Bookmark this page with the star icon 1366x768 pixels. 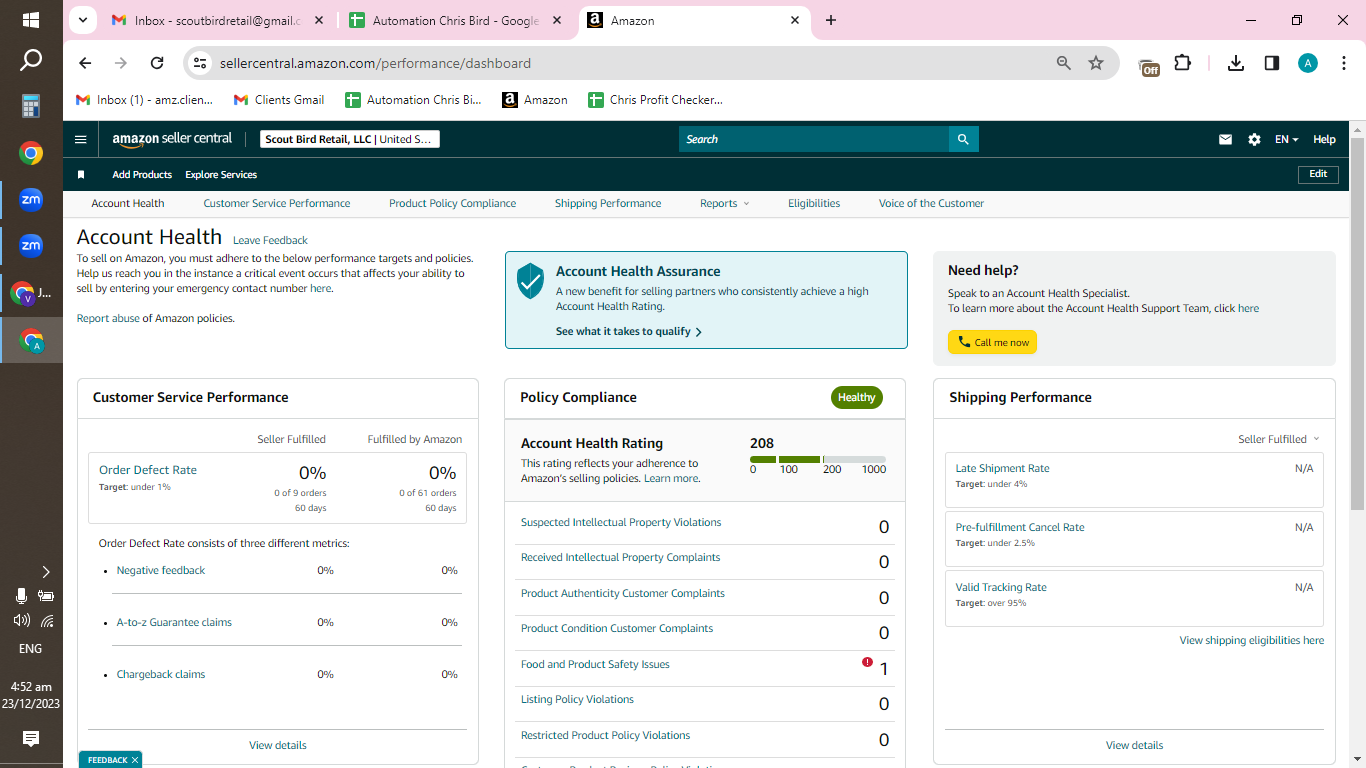click(x=1096, y=63)
